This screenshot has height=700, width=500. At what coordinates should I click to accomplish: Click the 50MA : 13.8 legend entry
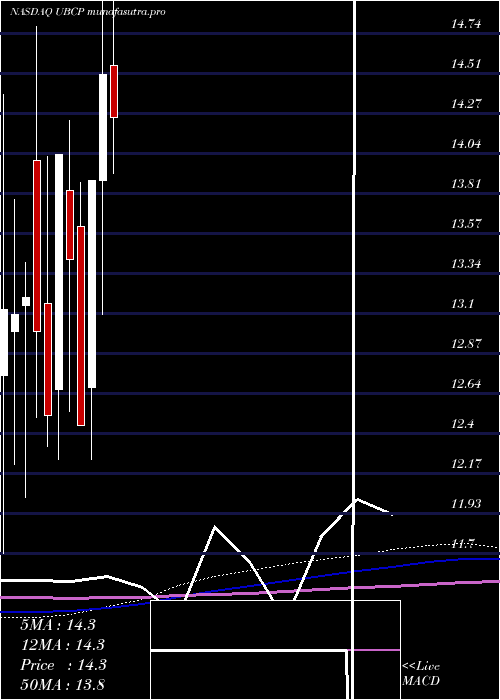tap(62, 684)
